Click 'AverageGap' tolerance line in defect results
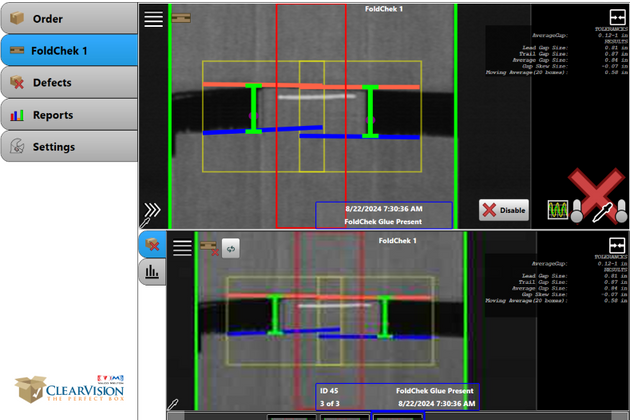The height and width of the screenshot is (420, 630). point(579,264)
